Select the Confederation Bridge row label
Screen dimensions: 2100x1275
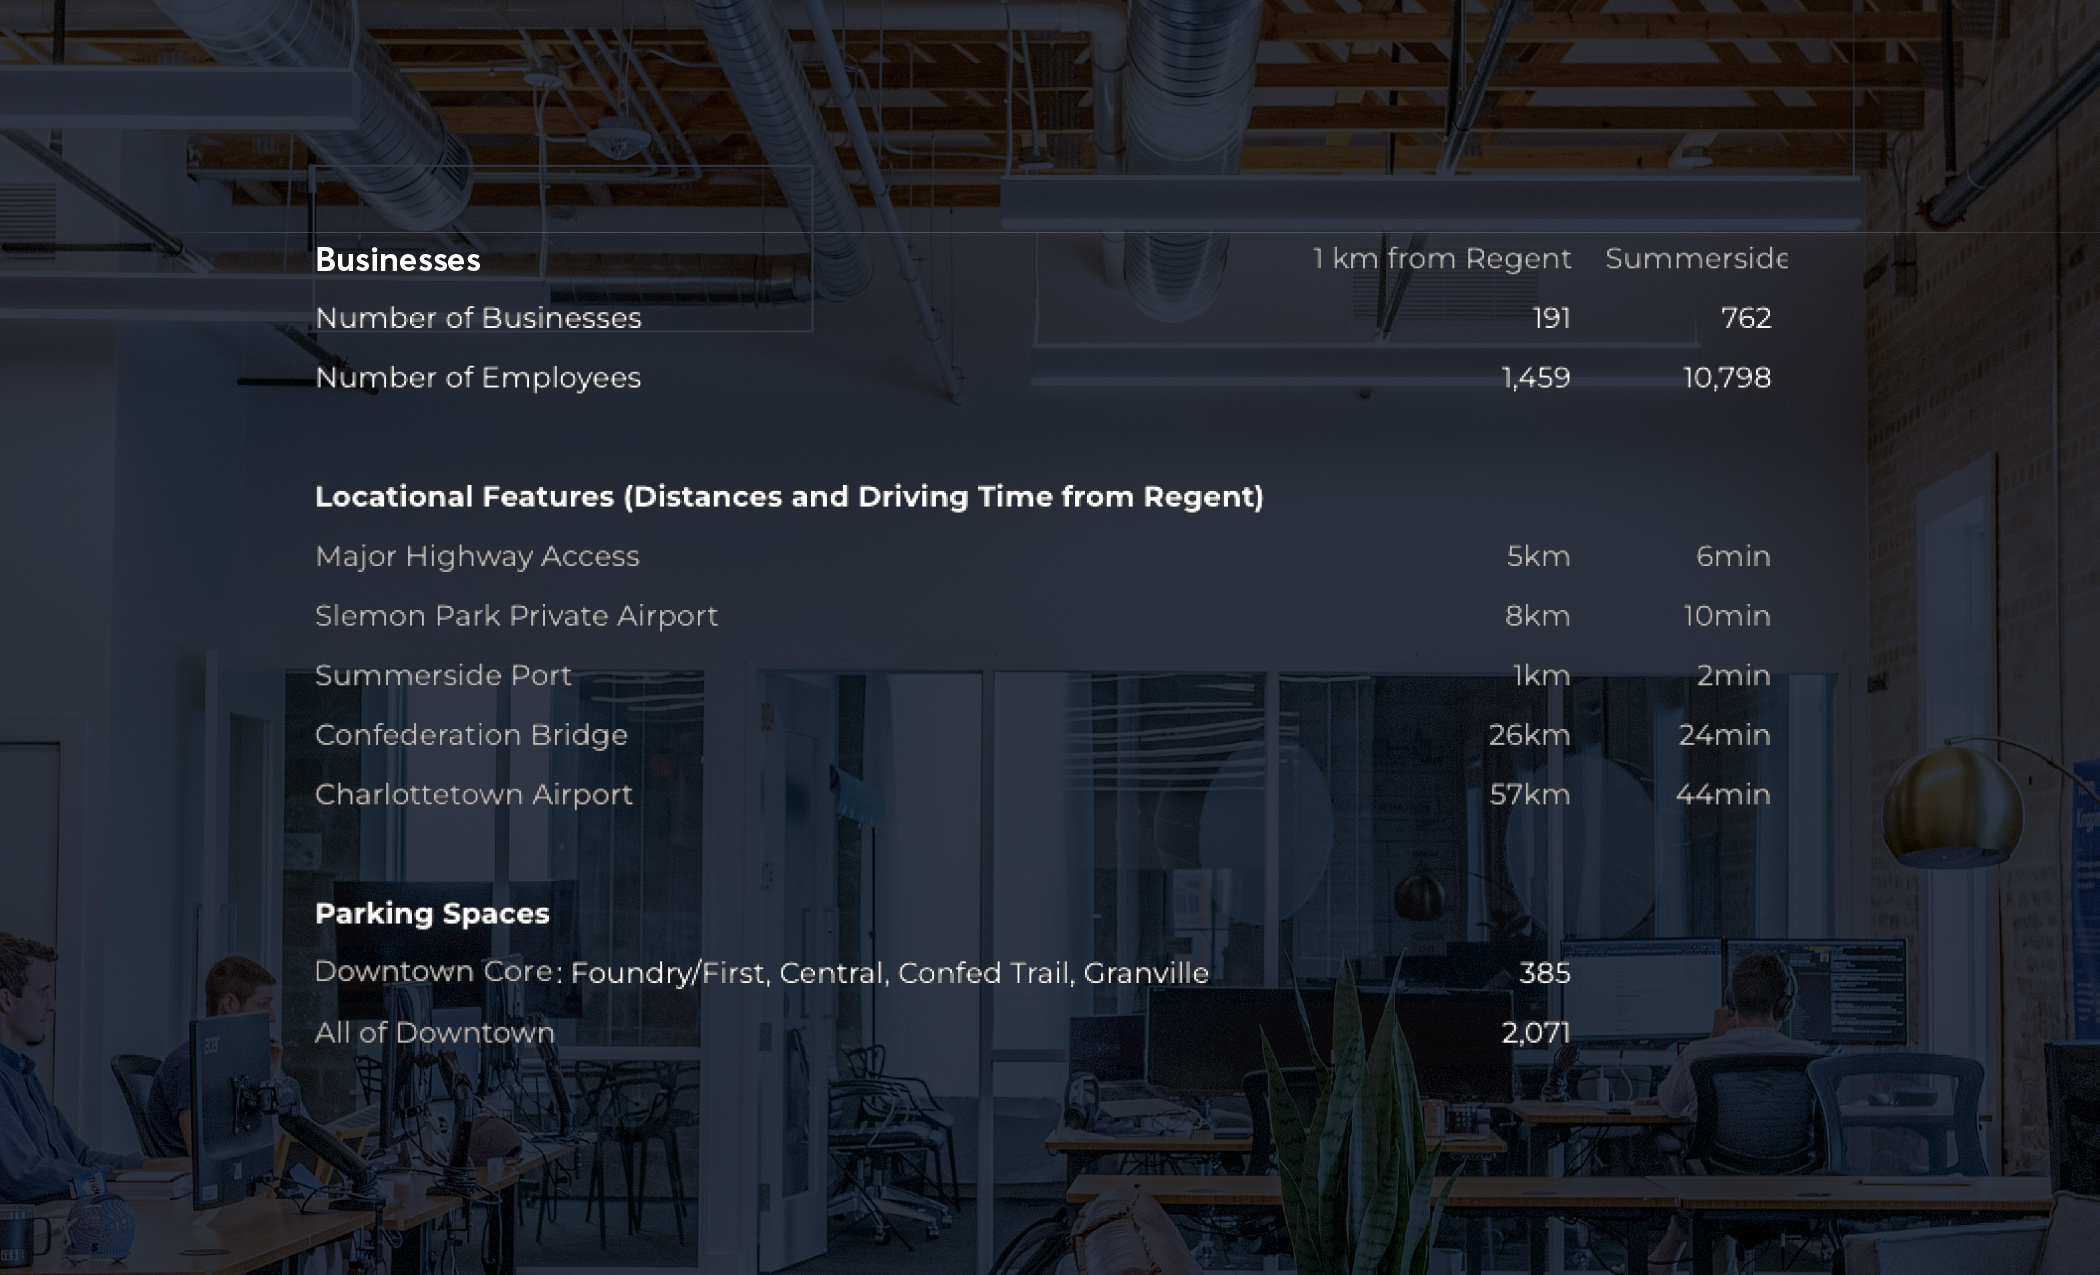[x=471, y=735]
